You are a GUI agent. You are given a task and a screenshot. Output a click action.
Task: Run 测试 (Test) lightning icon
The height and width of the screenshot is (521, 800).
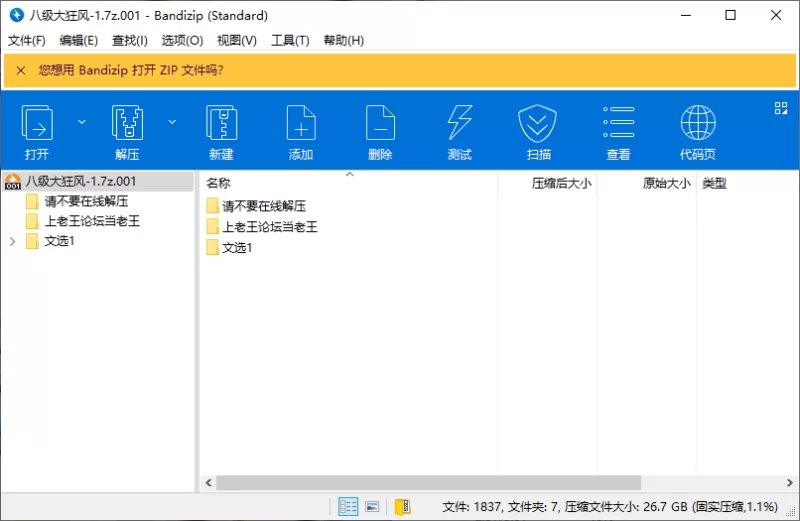pos(459,124)
